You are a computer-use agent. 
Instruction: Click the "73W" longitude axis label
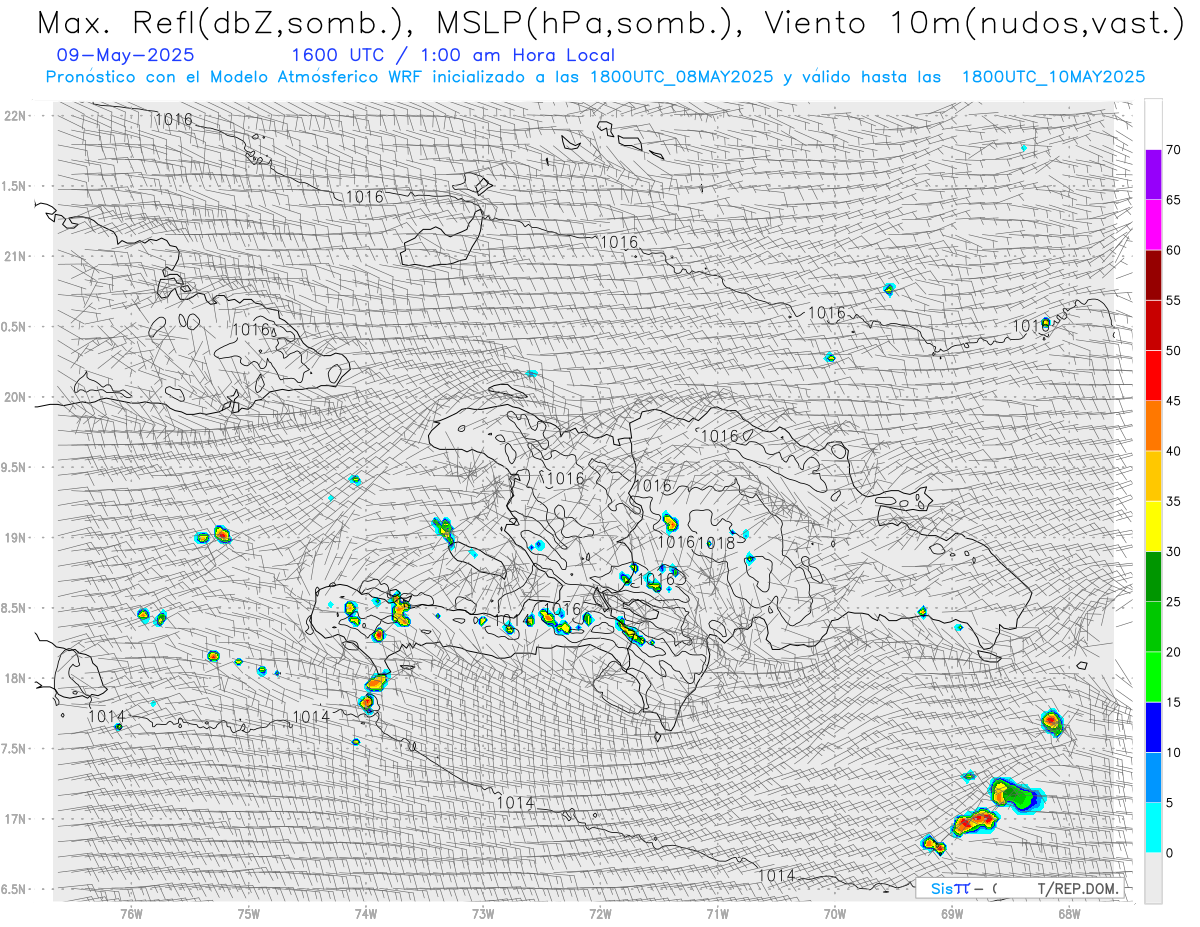point(483,913)
